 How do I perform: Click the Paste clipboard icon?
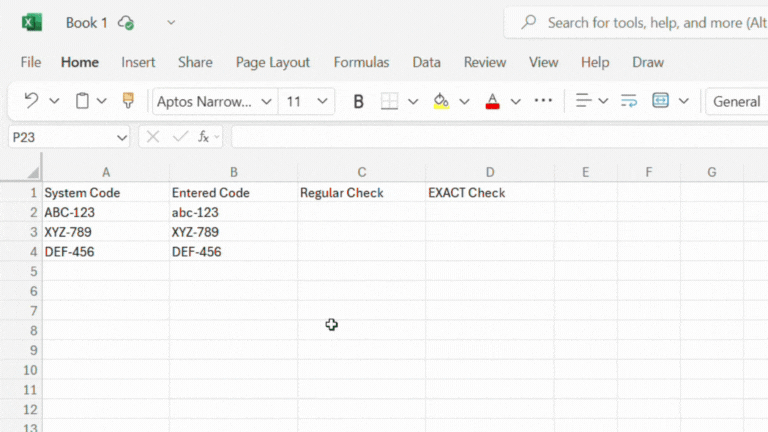click(x=82, y=101)
